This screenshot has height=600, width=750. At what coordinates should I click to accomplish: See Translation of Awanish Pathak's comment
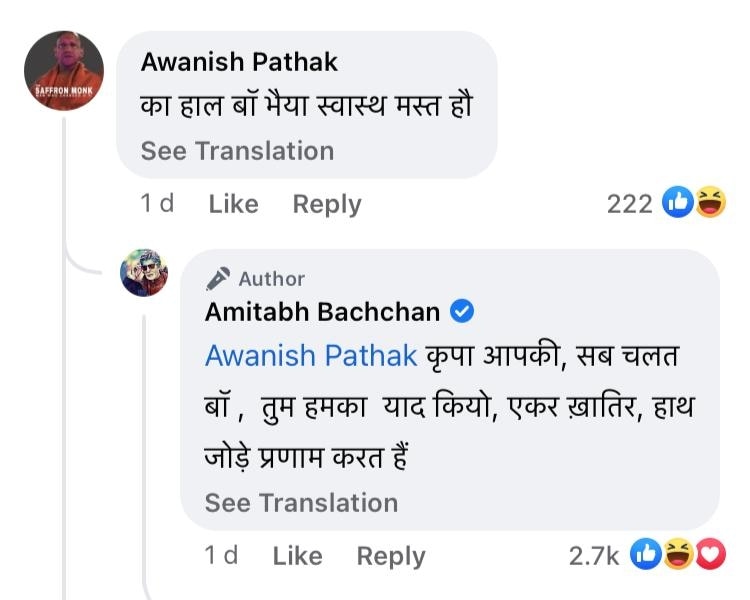click(237, 151)
